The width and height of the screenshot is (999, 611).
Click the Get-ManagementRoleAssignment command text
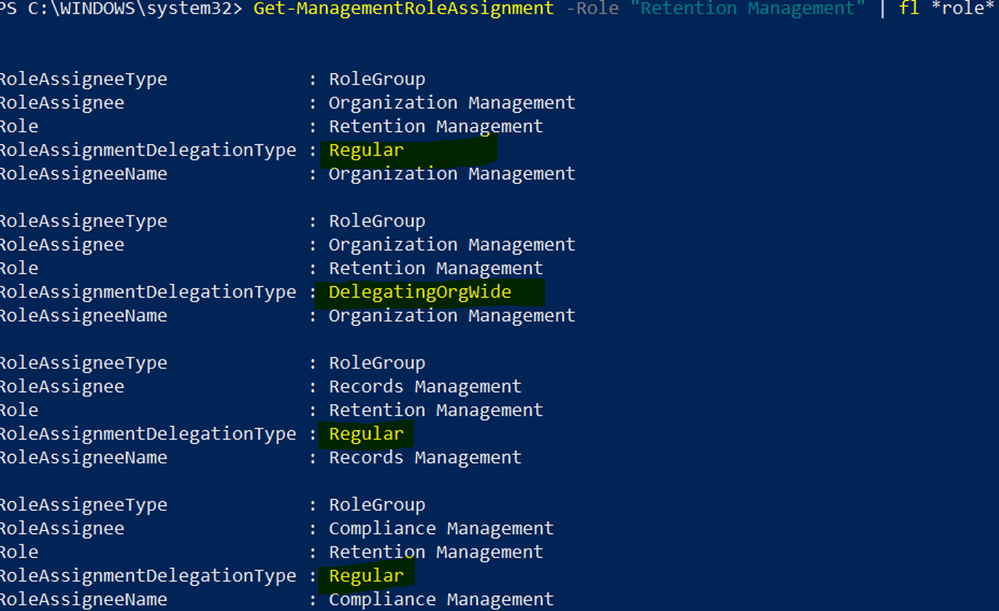(x=403, y=9)
